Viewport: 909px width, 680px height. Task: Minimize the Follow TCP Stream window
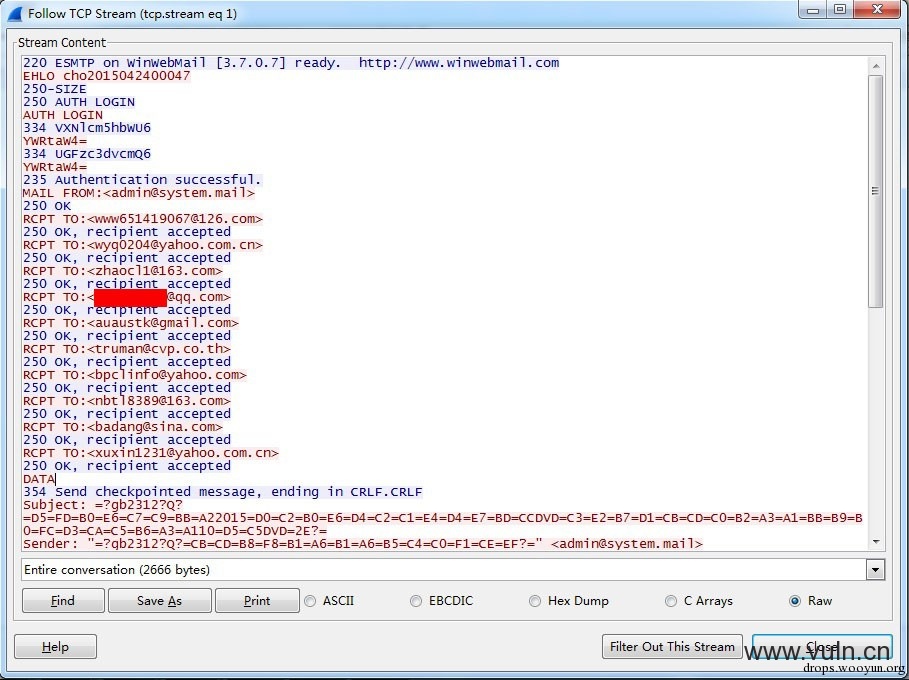811,10
